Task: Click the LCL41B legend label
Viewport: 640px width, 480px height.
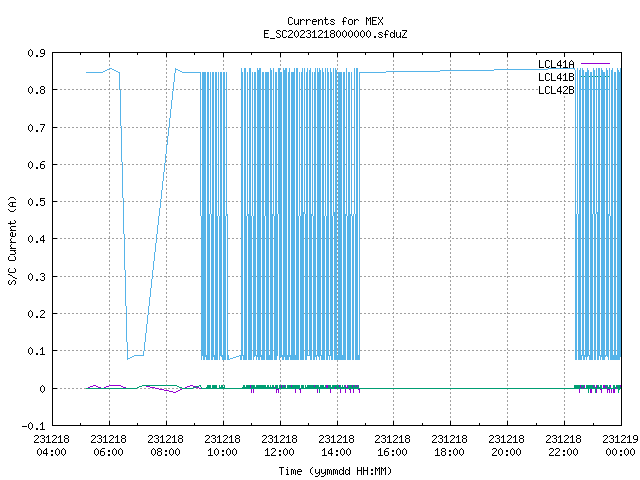Action: point(556,77)
